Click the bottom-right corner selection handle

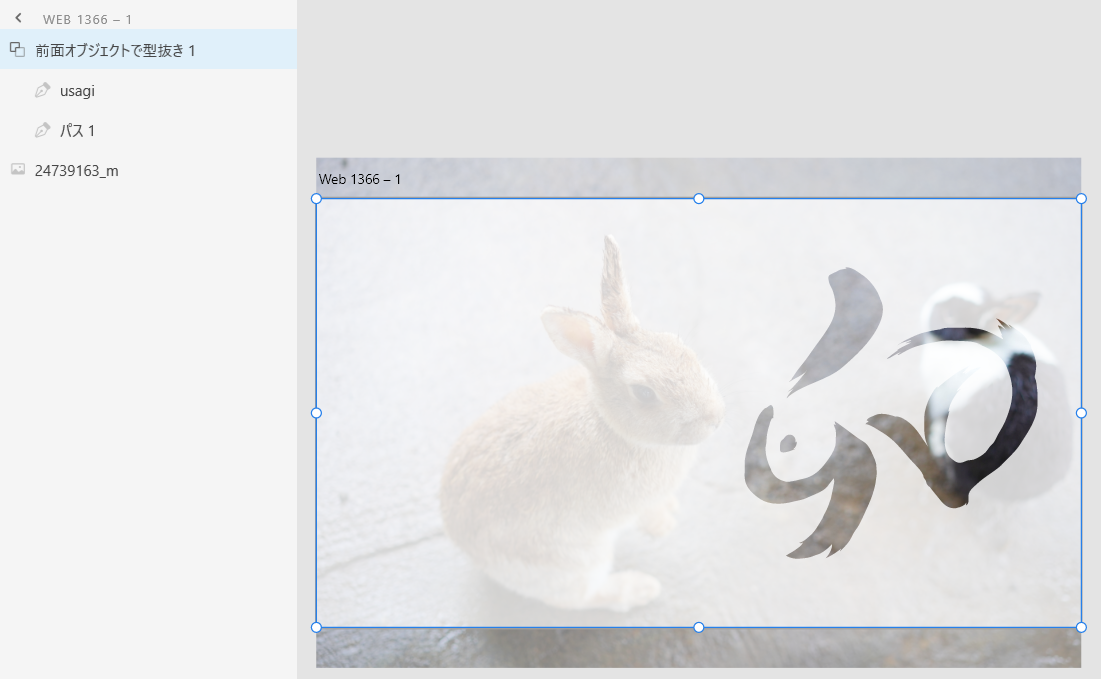pos(1081,627)
